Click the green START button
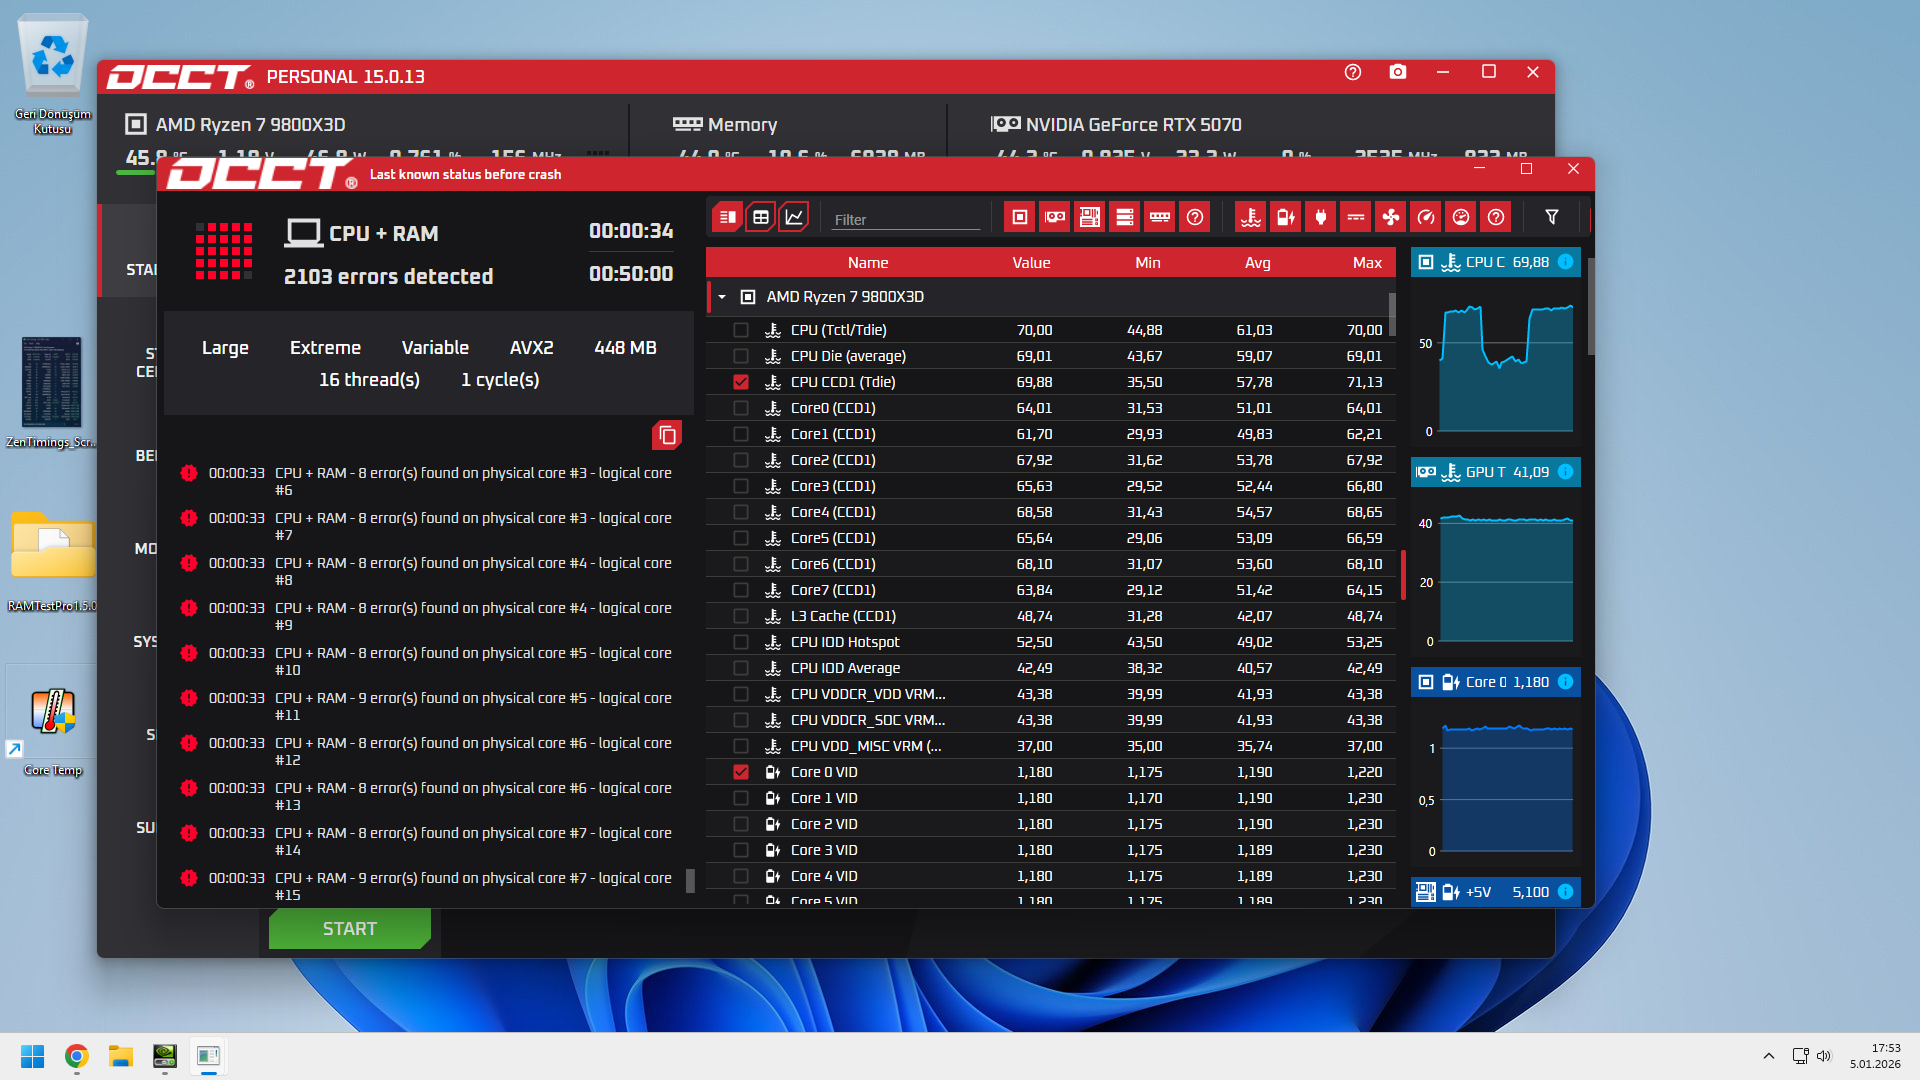Screen dimensions: 1920x1080 pyautogui.click(x=350, y=929)
